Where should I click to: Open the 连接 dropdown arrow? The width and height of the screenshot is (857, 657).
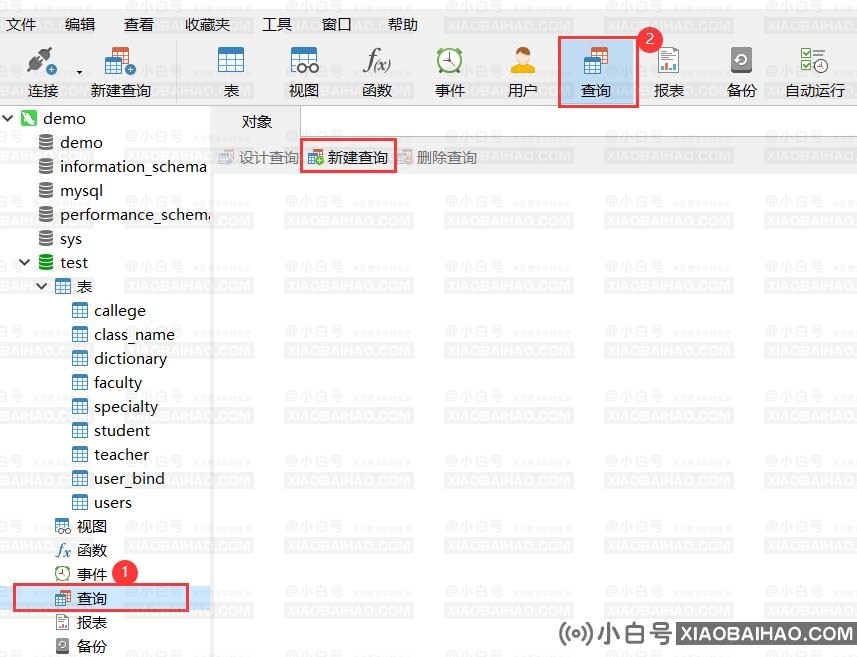[x=79, y=72]
